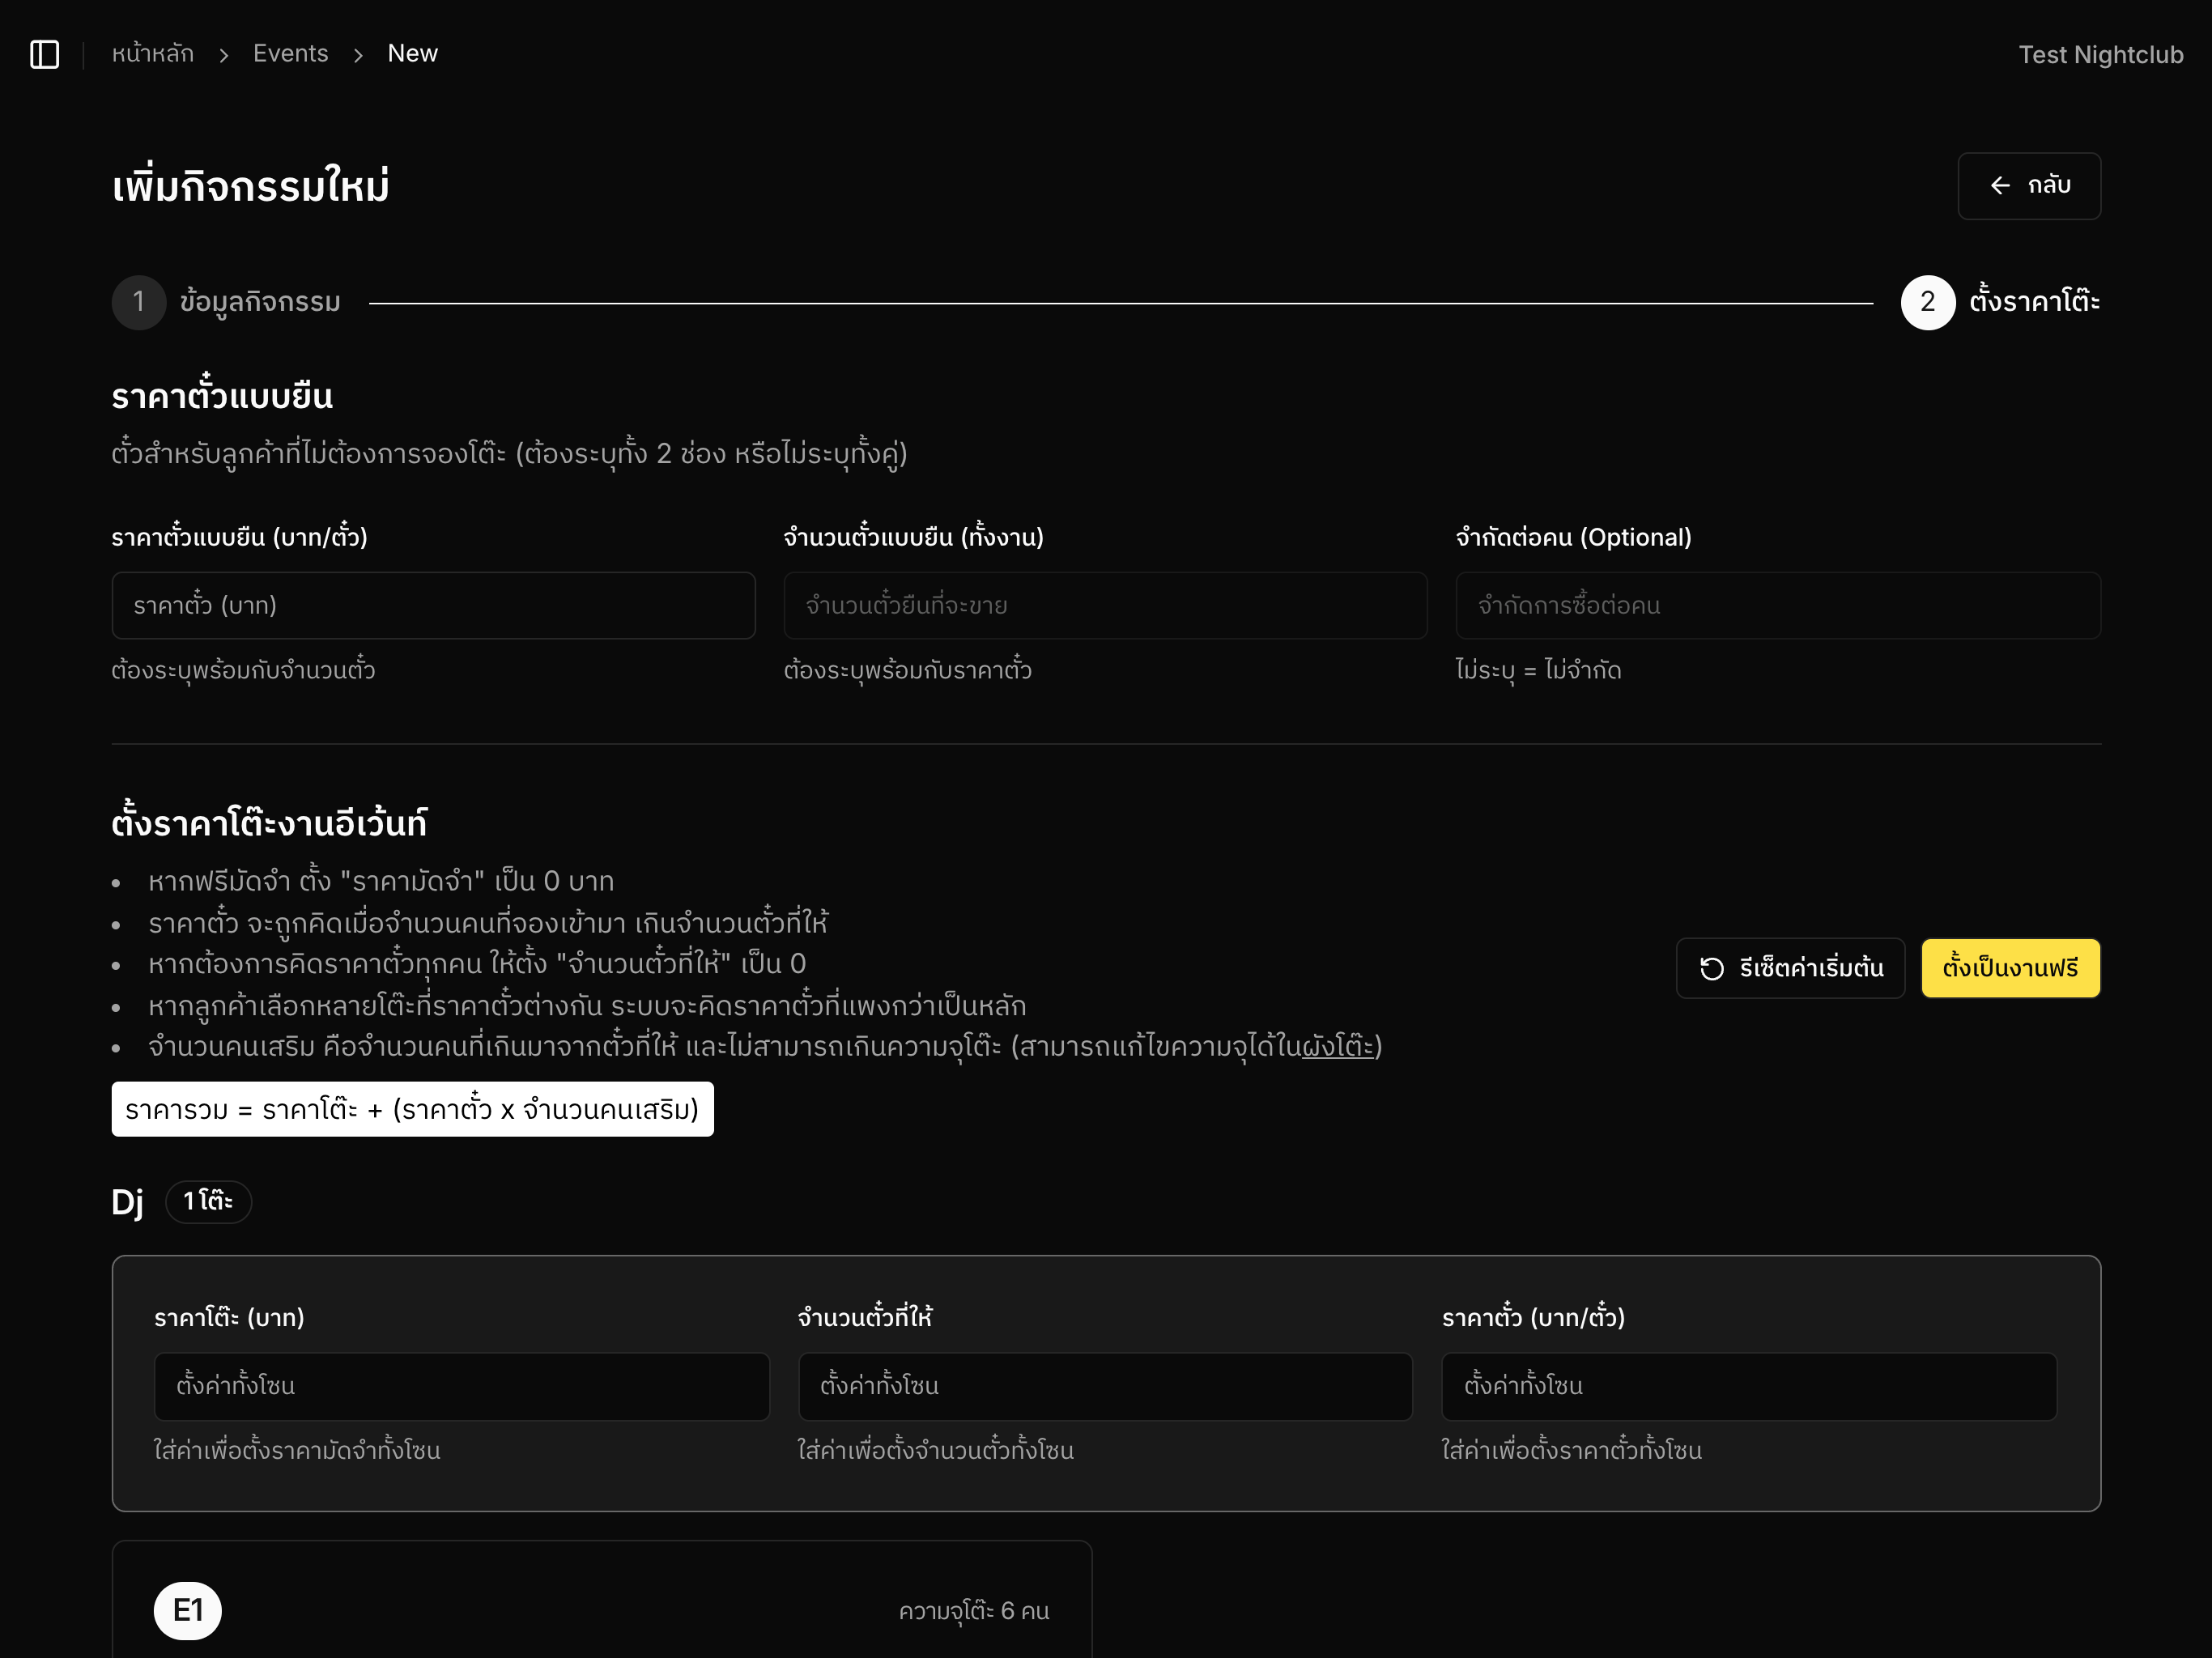The width and height of the screenshot is (2212, 1658).
Task: Focus the ราคาโต๊ะ (บาท) zone input
Action: tap(461, 1386)
